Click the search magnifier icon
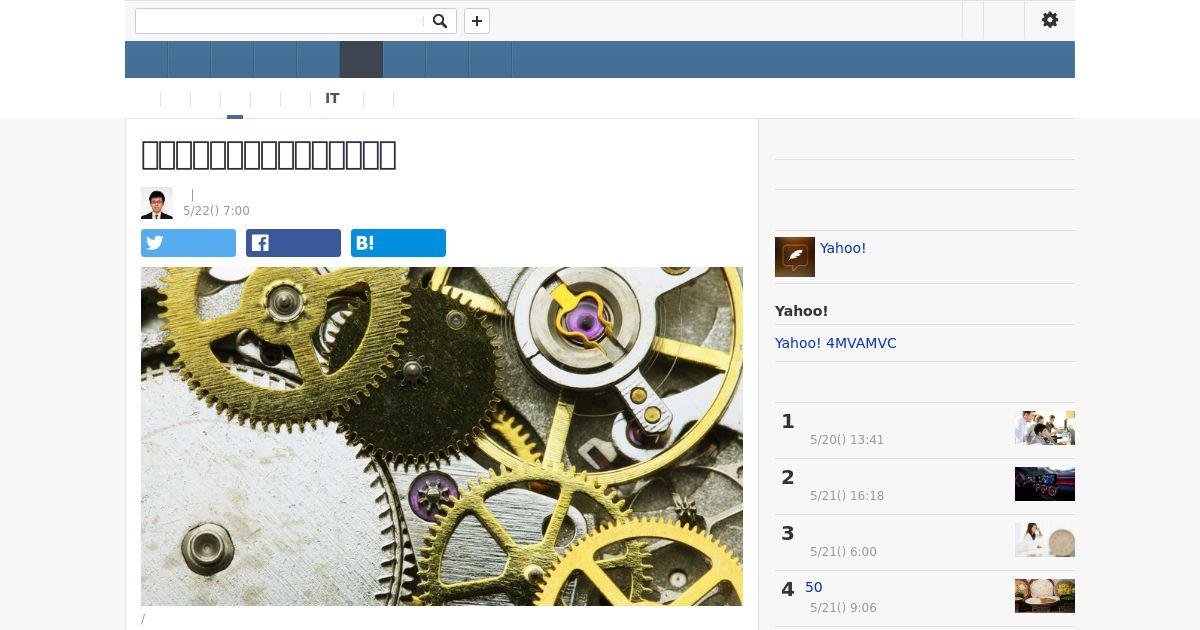This screenshot has width=1200, height=630. (440, 21)
